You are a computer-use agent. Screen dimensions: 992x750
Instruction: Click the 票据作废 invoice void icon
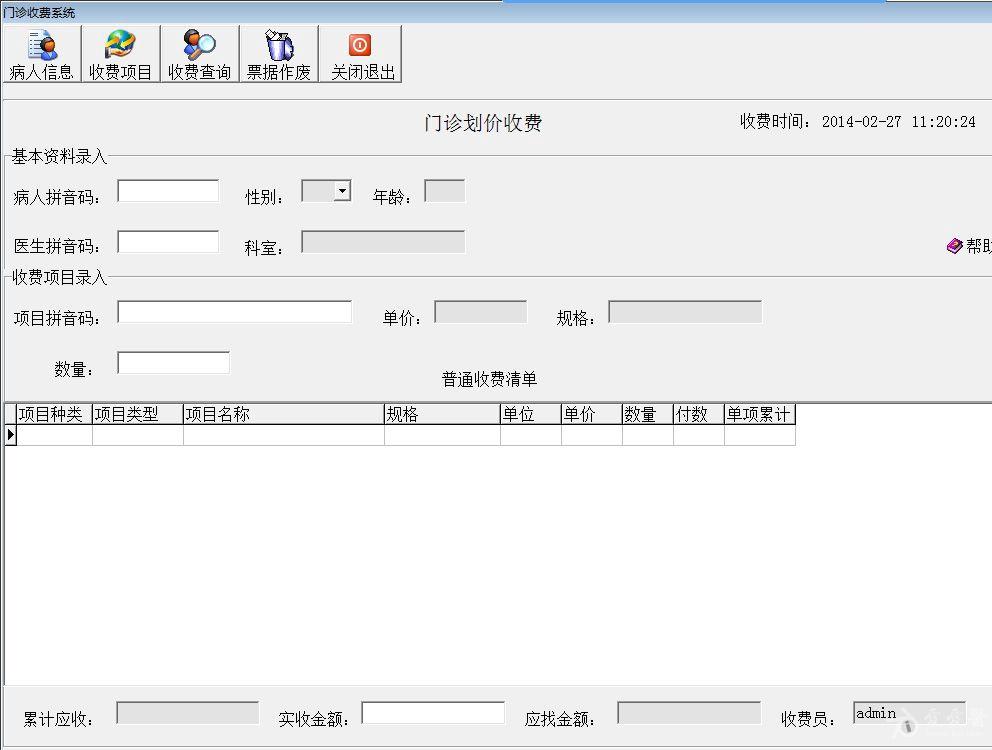tap(279, 54)
